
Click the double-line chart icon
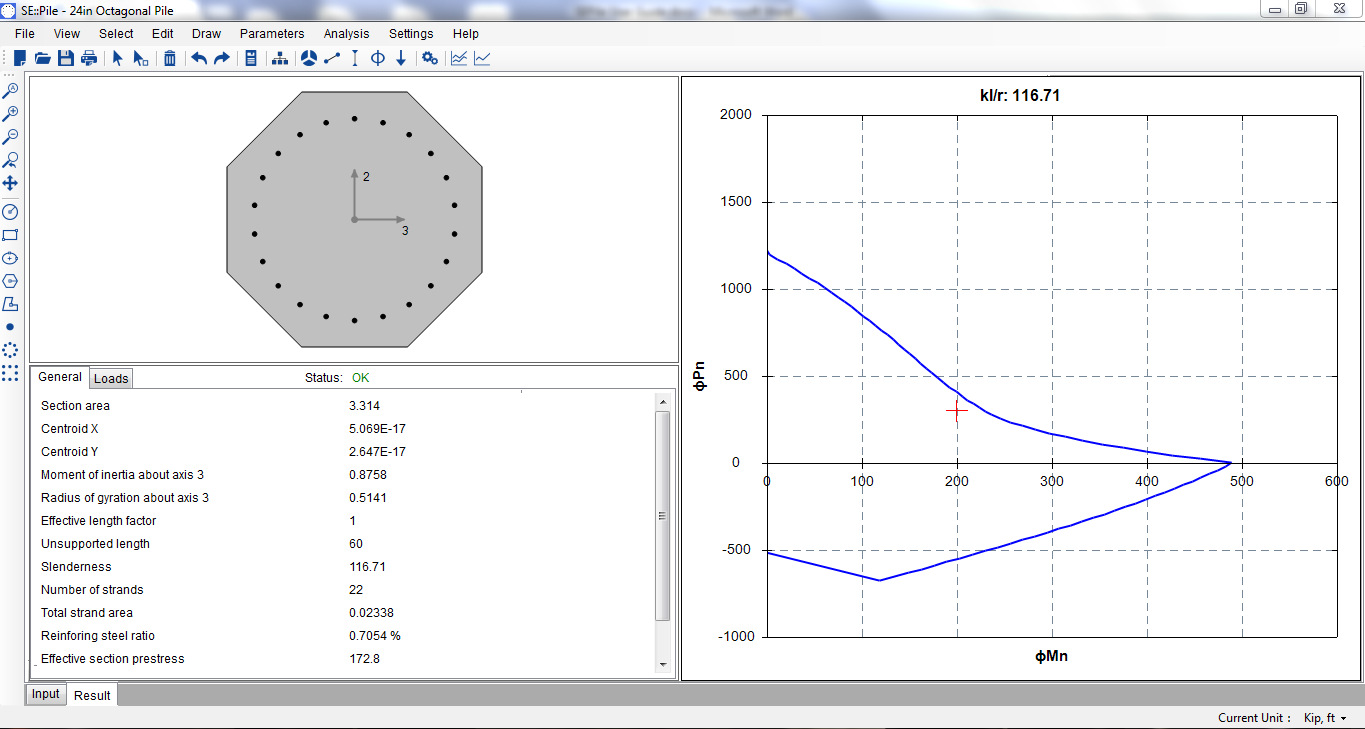(x=459, y=58)
